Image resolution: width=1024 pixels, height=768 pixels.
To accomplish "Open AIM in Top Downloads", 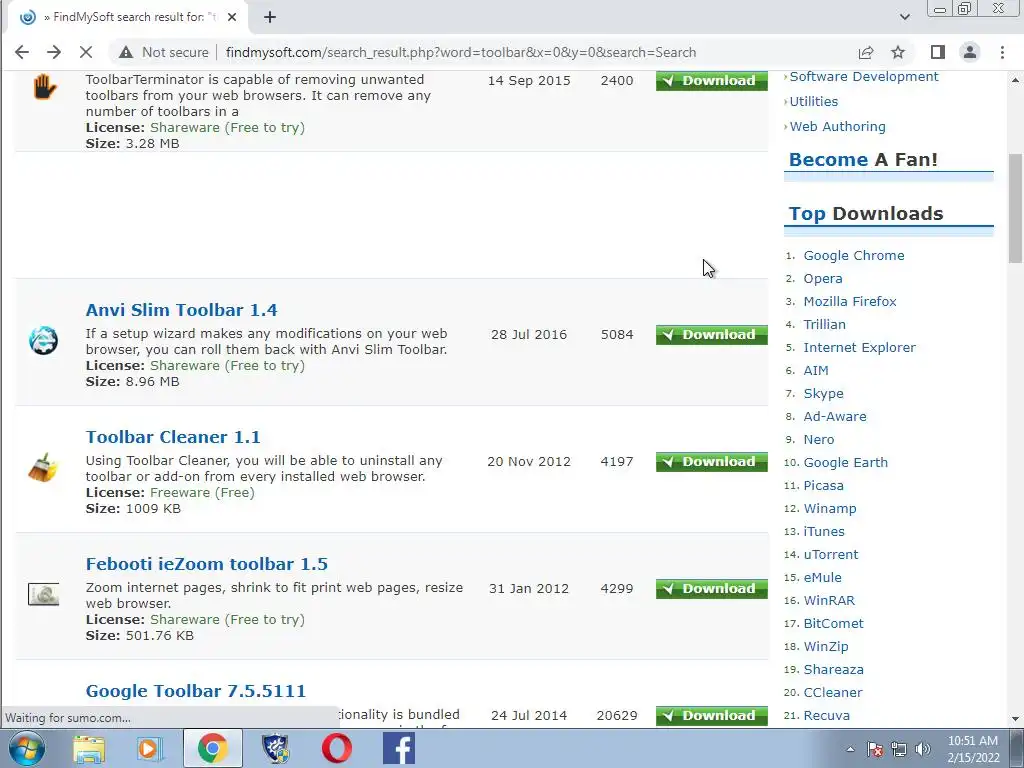I will click(816, 370).
